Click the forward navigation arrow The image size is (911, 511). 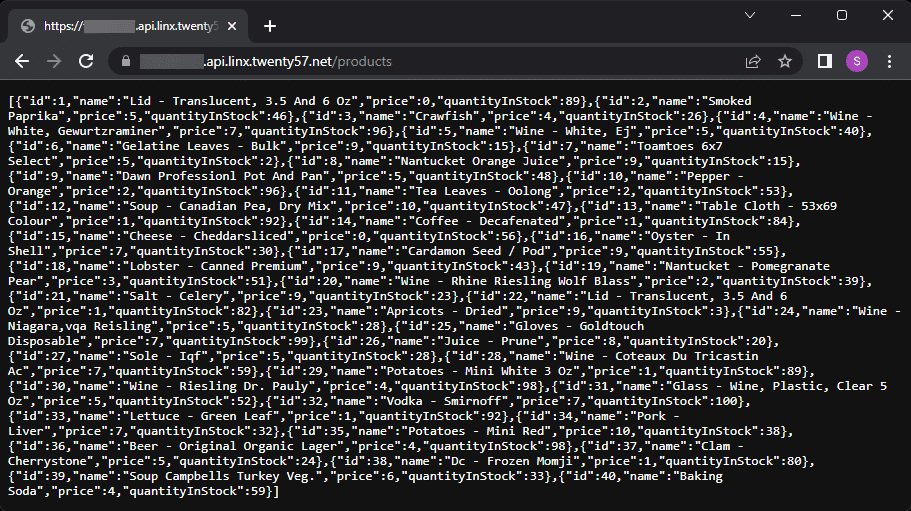click(54, 61)
